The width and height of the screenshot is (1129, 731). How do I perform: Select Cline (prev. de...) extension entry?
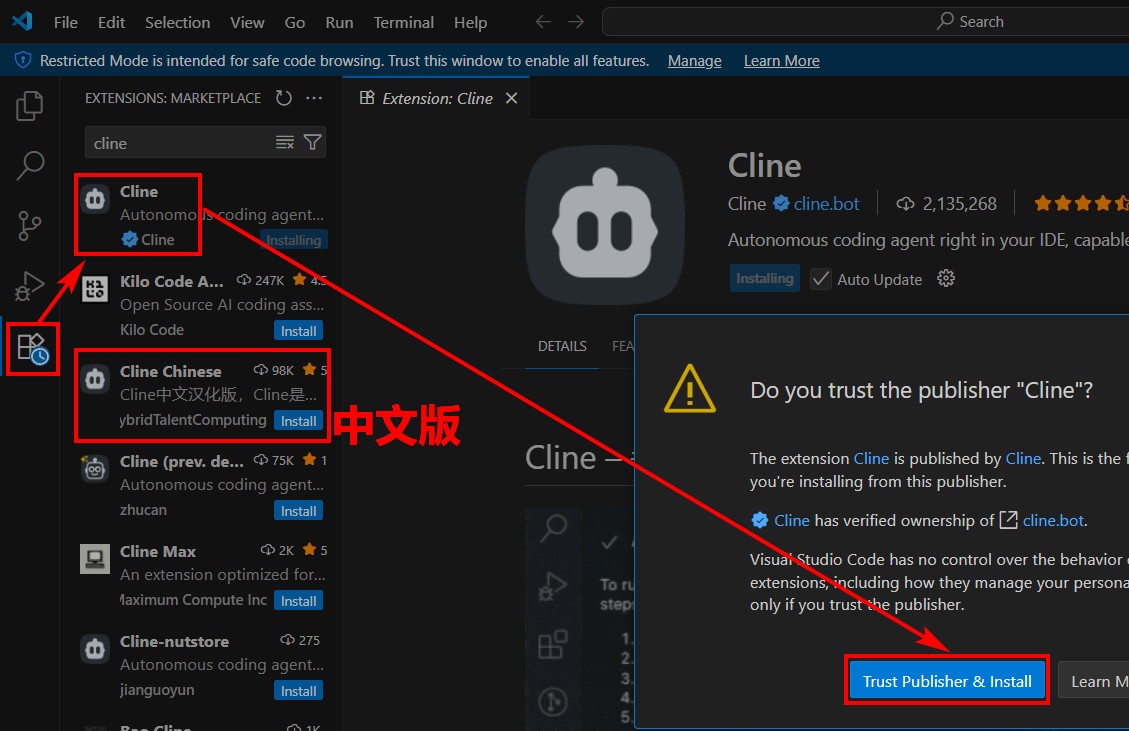[x=202, y=485]
